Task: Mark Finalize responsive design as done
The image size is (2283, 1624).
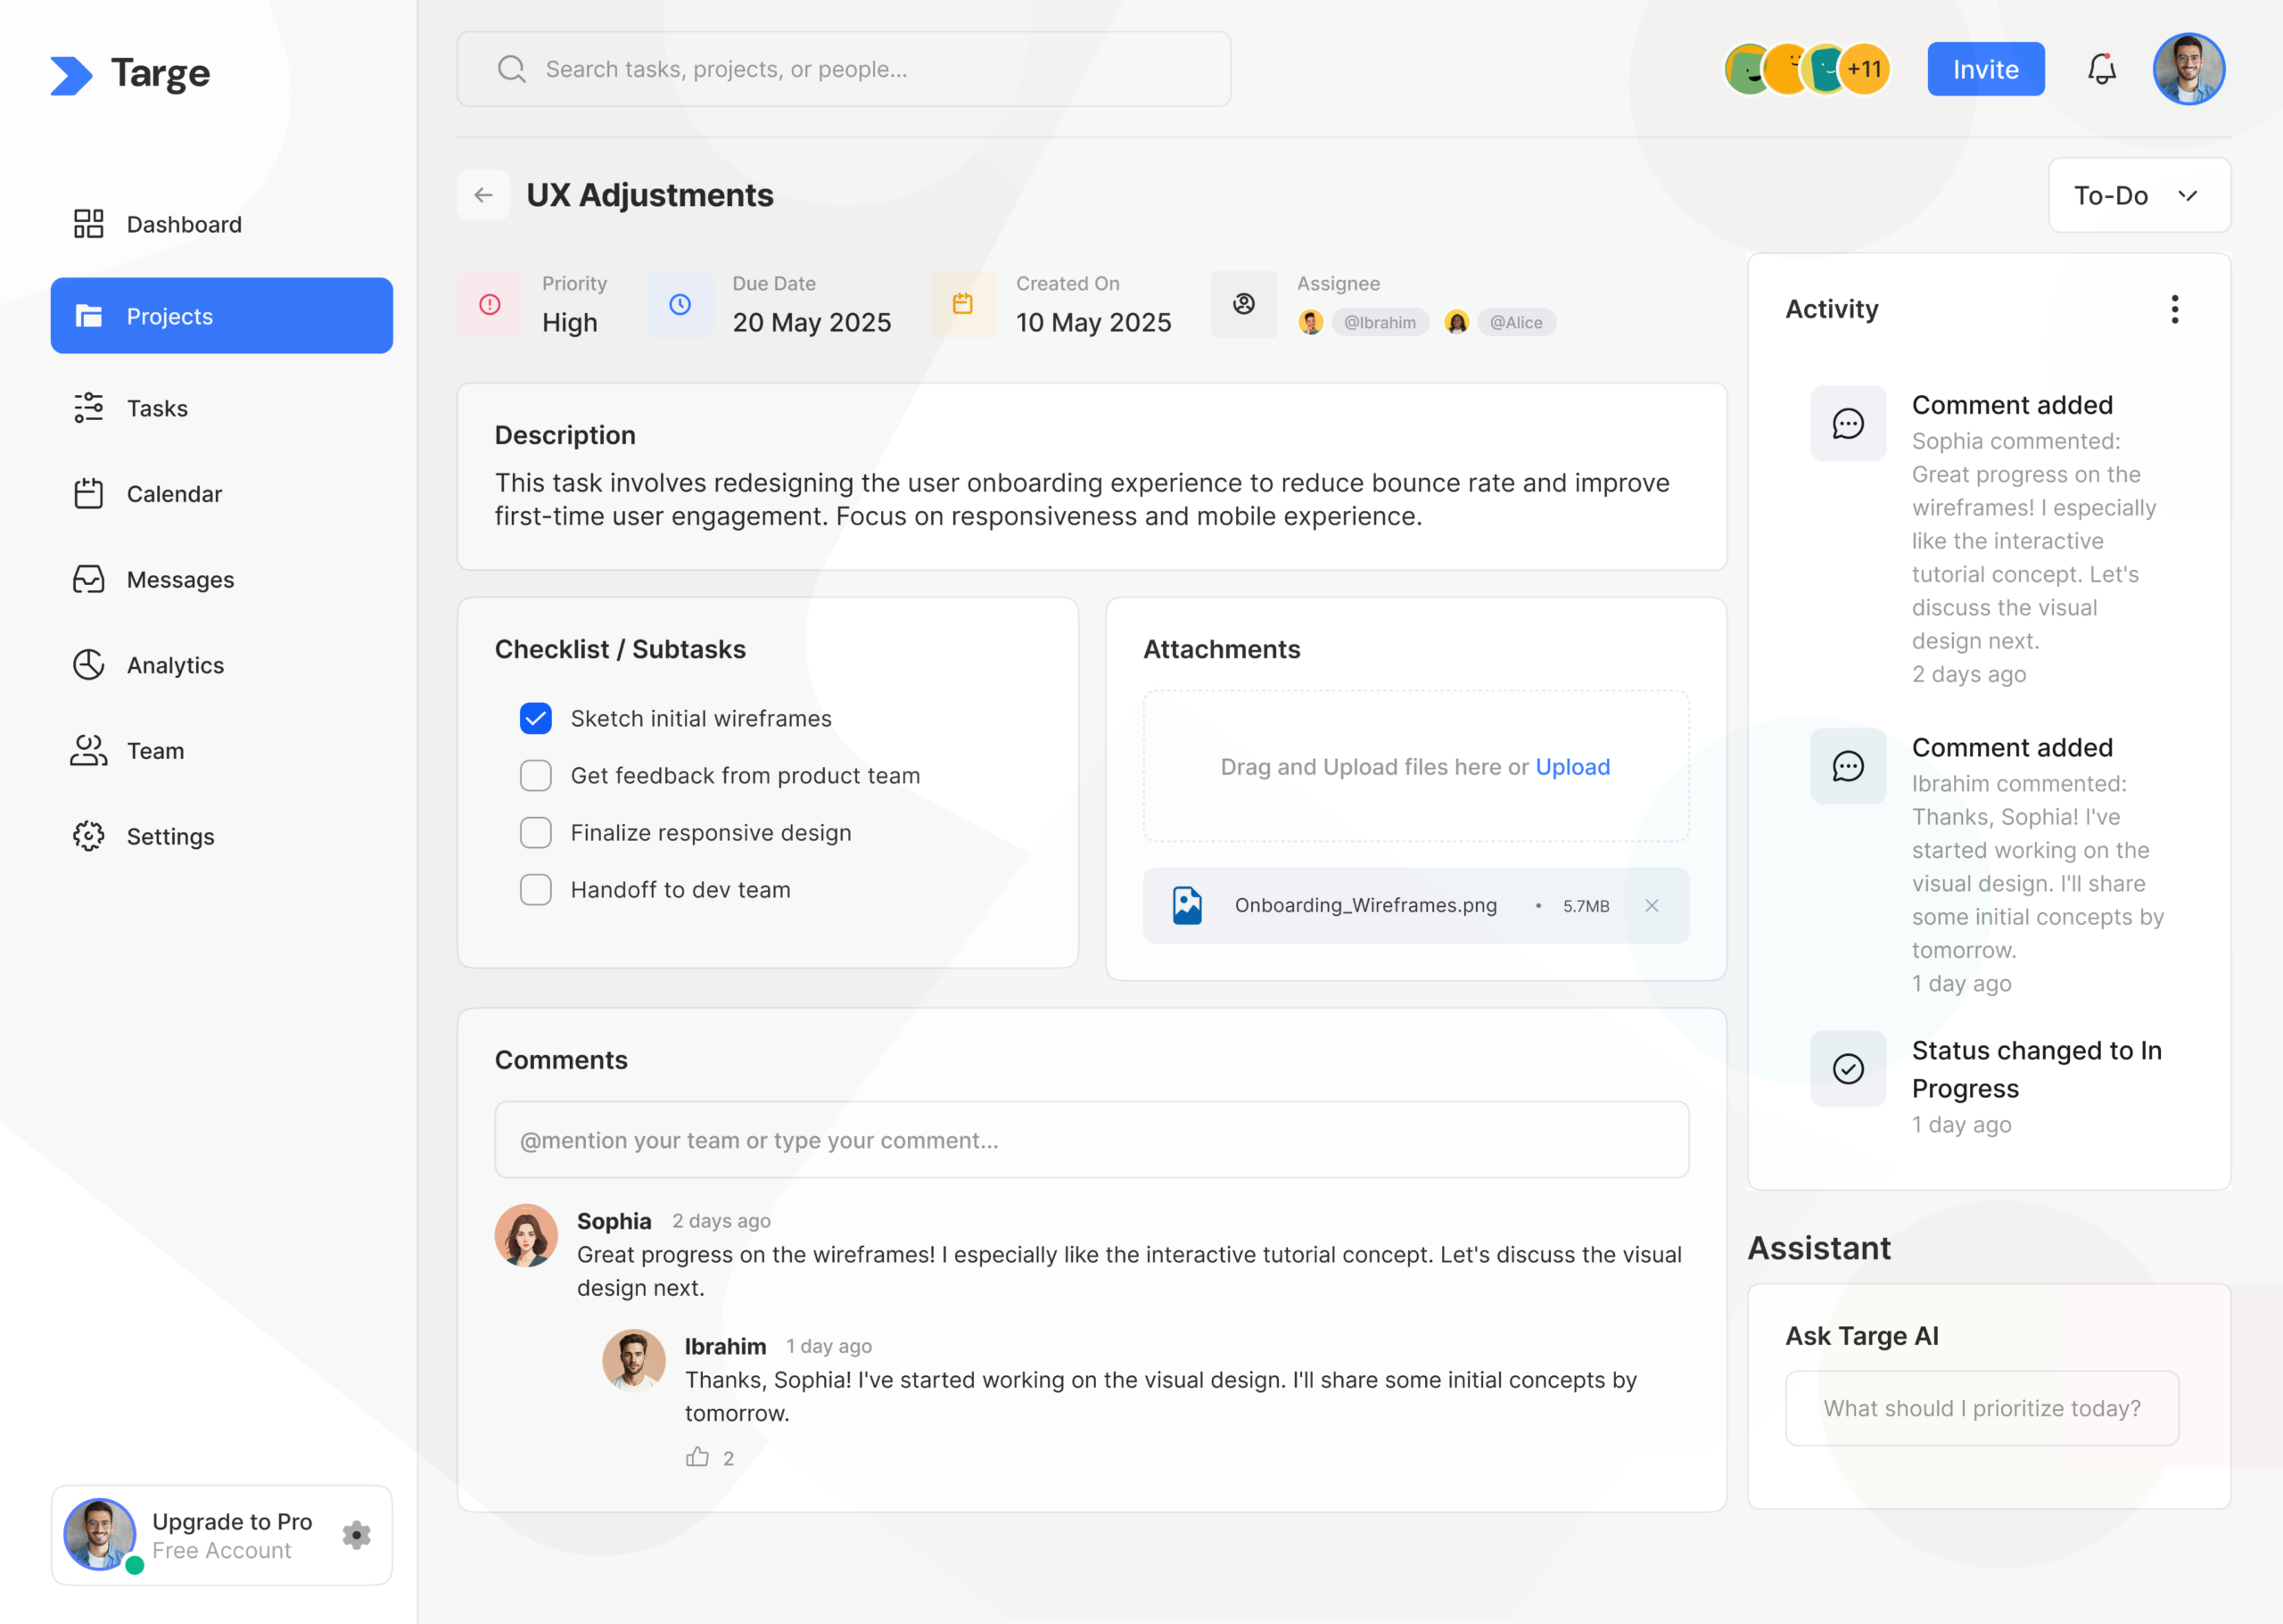Action: tap(536, 832)
